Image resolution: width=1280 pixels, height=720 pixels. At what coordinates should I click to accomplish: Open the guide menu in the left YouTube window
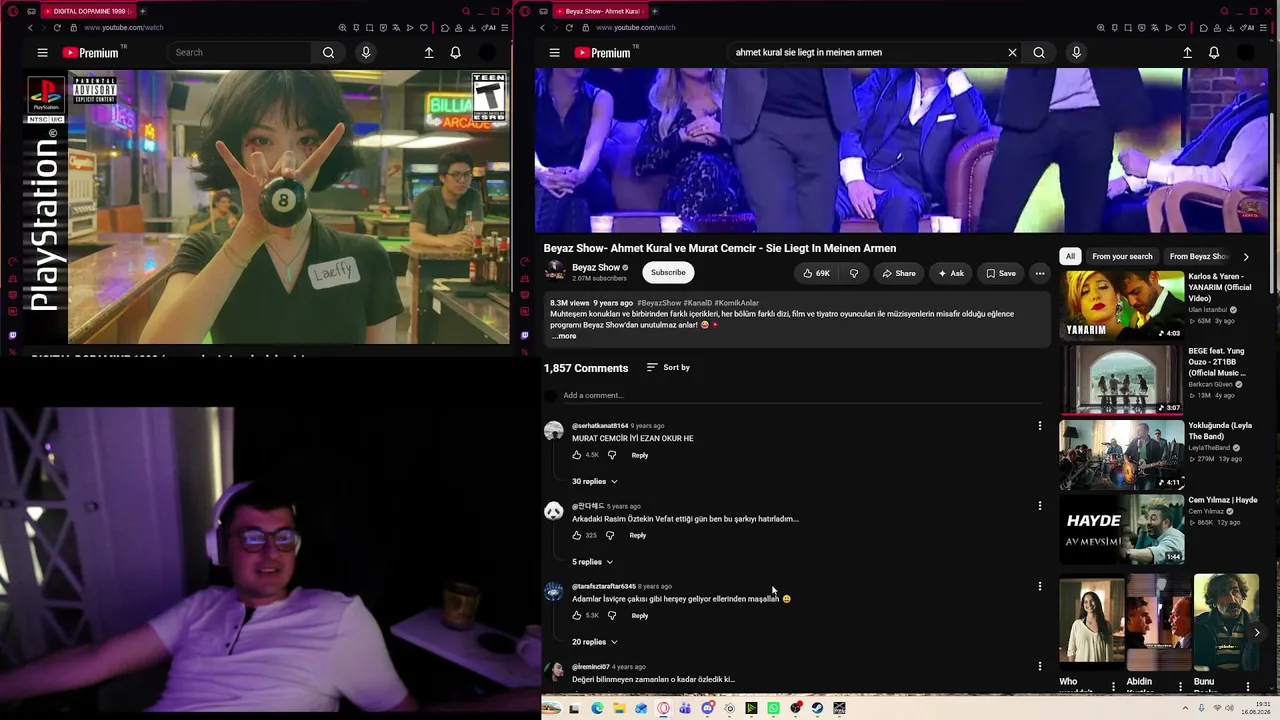[x=42, y=53]
